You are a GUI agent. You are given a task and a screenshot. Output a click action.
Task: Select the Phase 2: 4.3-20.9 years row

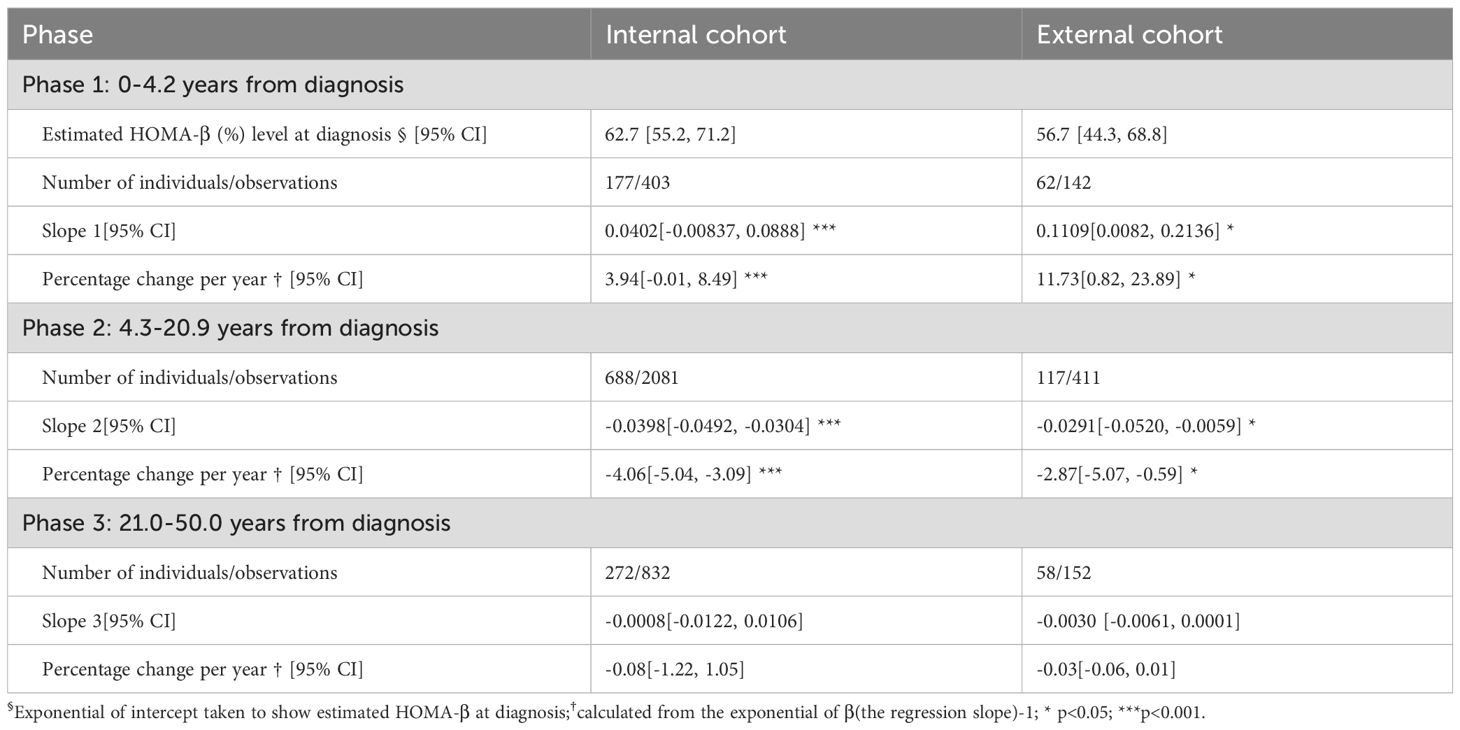click(x=230, y=328)
